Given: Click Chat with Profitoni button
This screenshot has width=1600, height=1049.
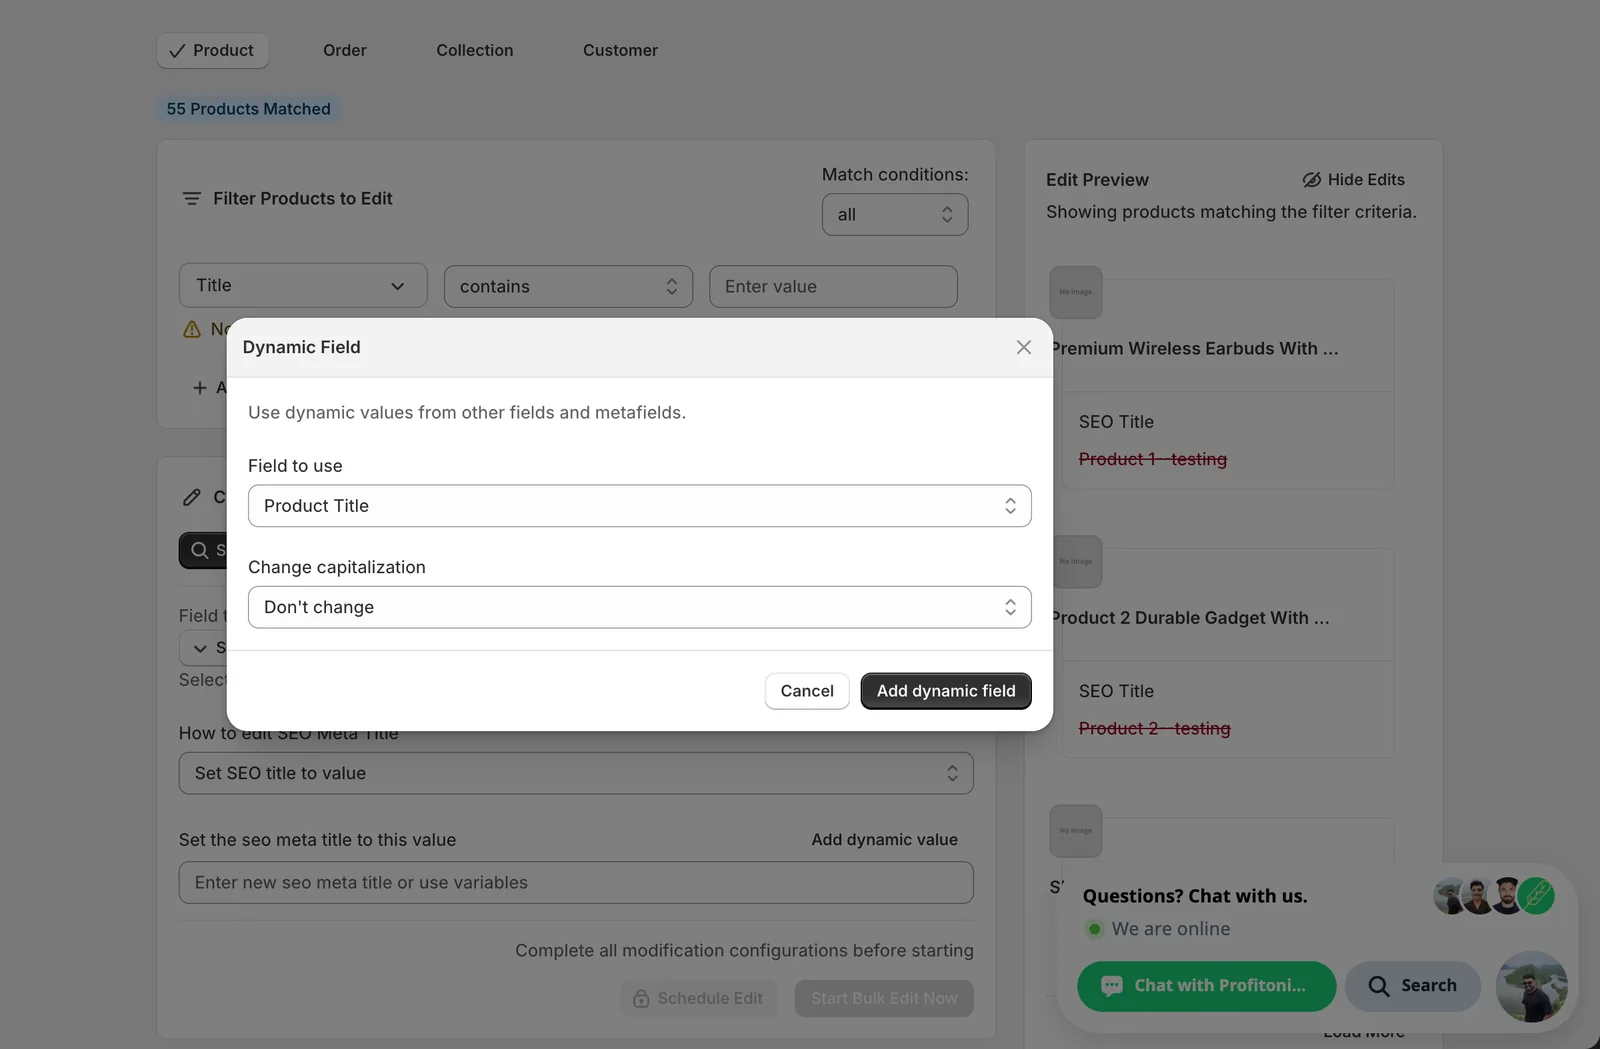Looking at the screenshot, I should click(1206, 986).
